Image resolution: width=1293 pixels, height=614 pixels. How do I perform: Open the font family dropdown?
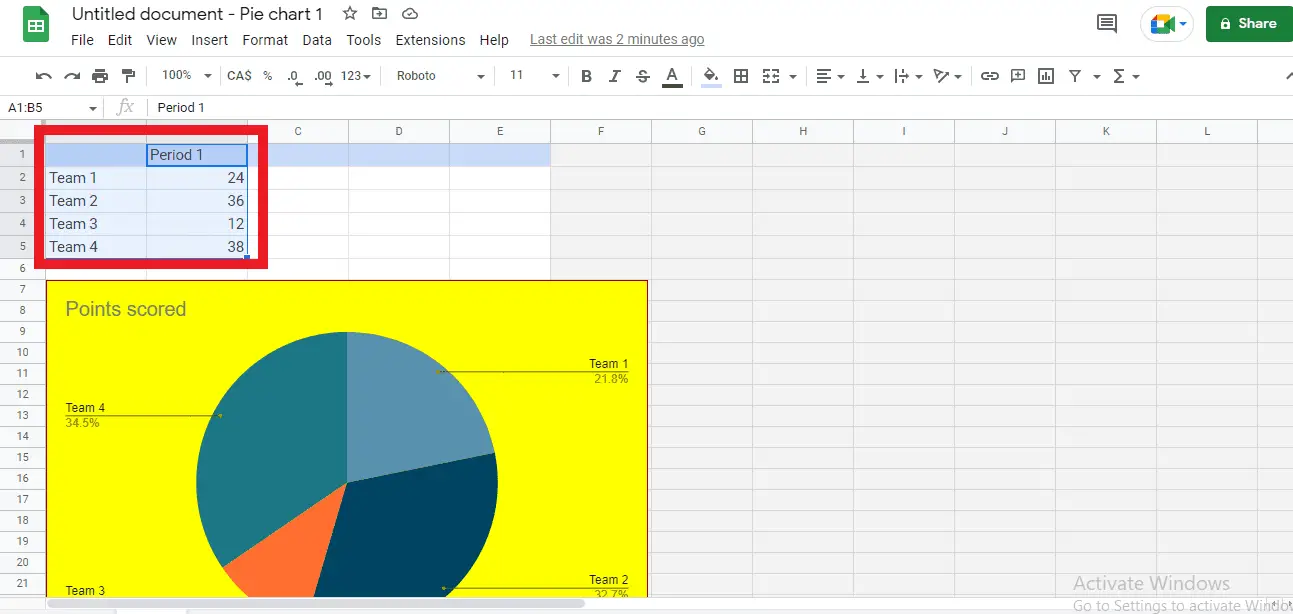437,75
